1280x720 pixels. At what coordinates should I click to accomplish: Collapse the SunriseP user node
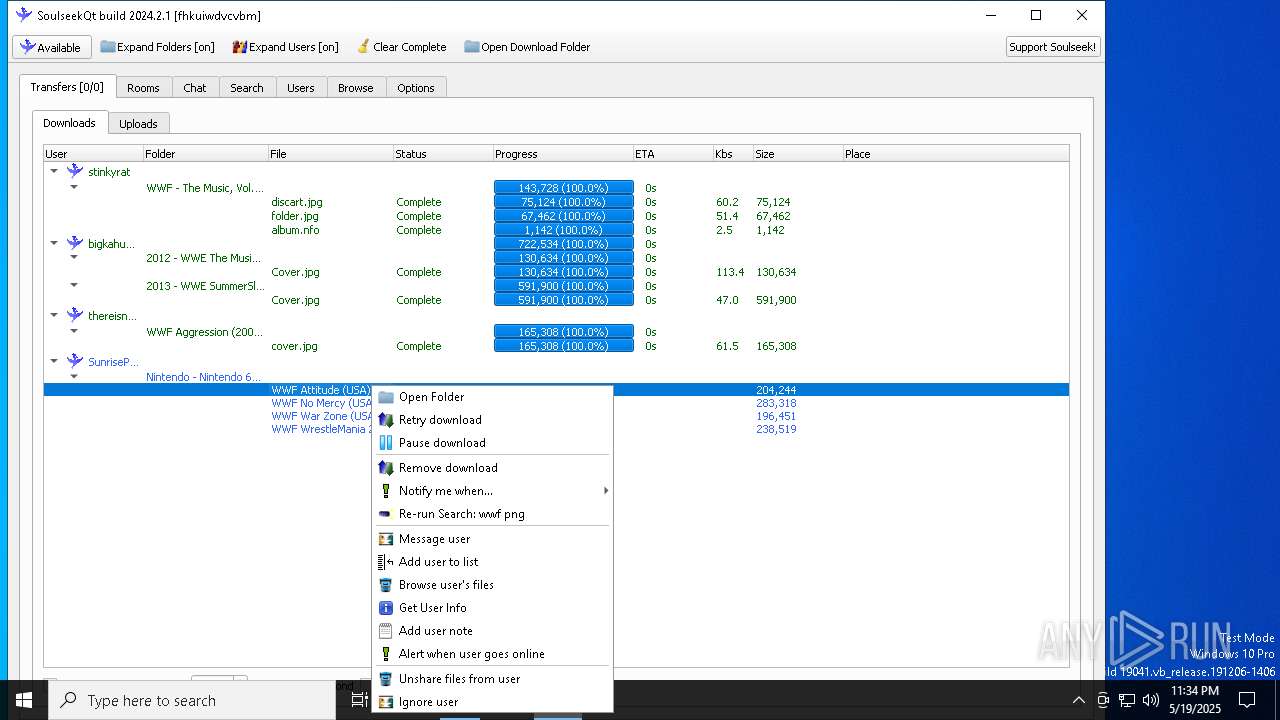[54, 361]
